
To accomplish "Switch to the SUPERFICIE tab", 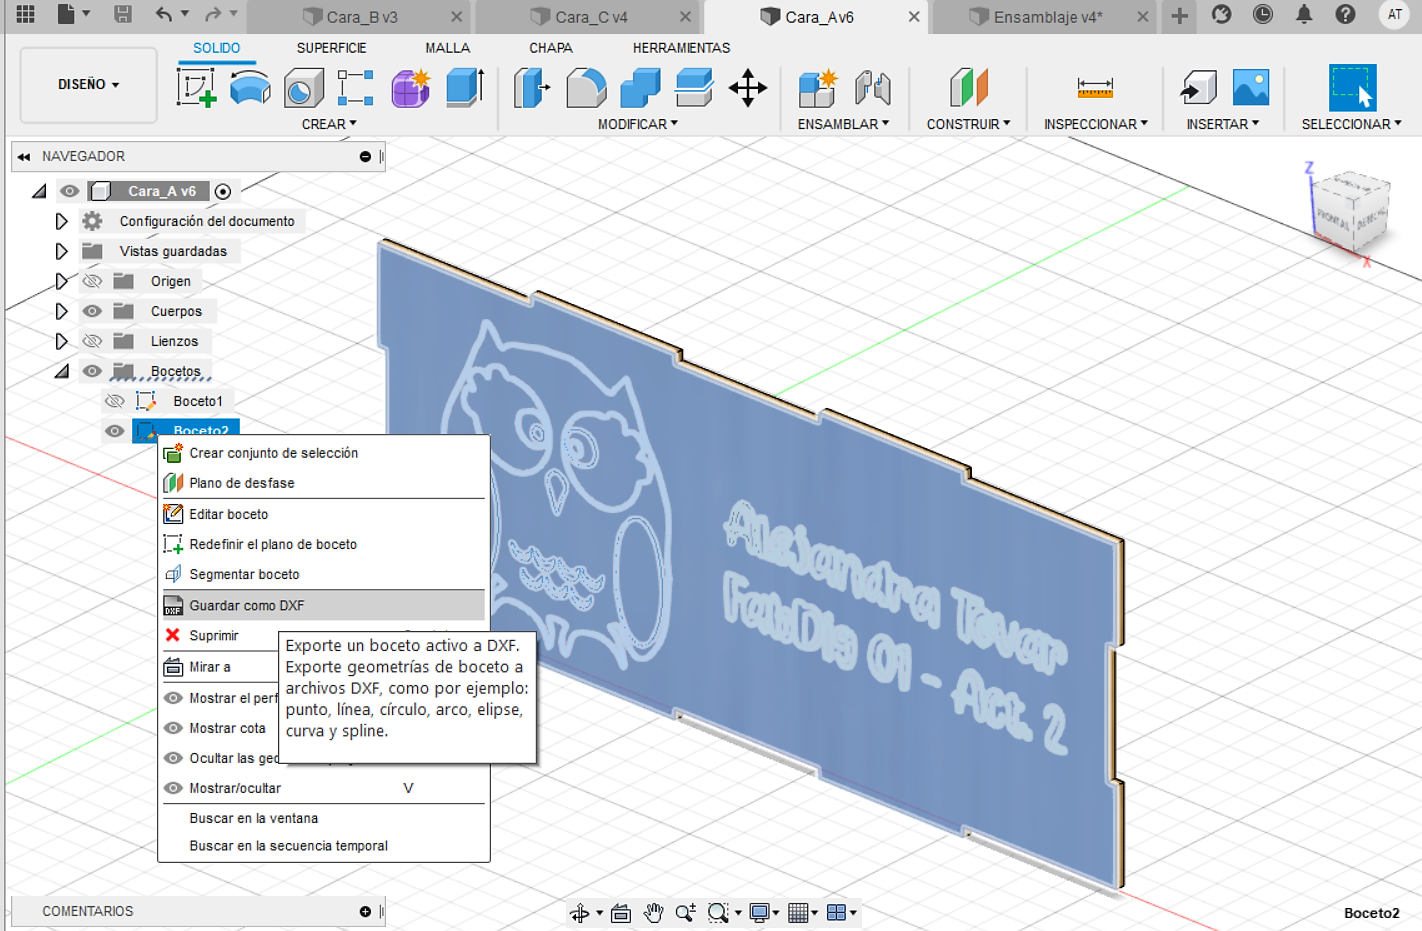I will [331, 48].
